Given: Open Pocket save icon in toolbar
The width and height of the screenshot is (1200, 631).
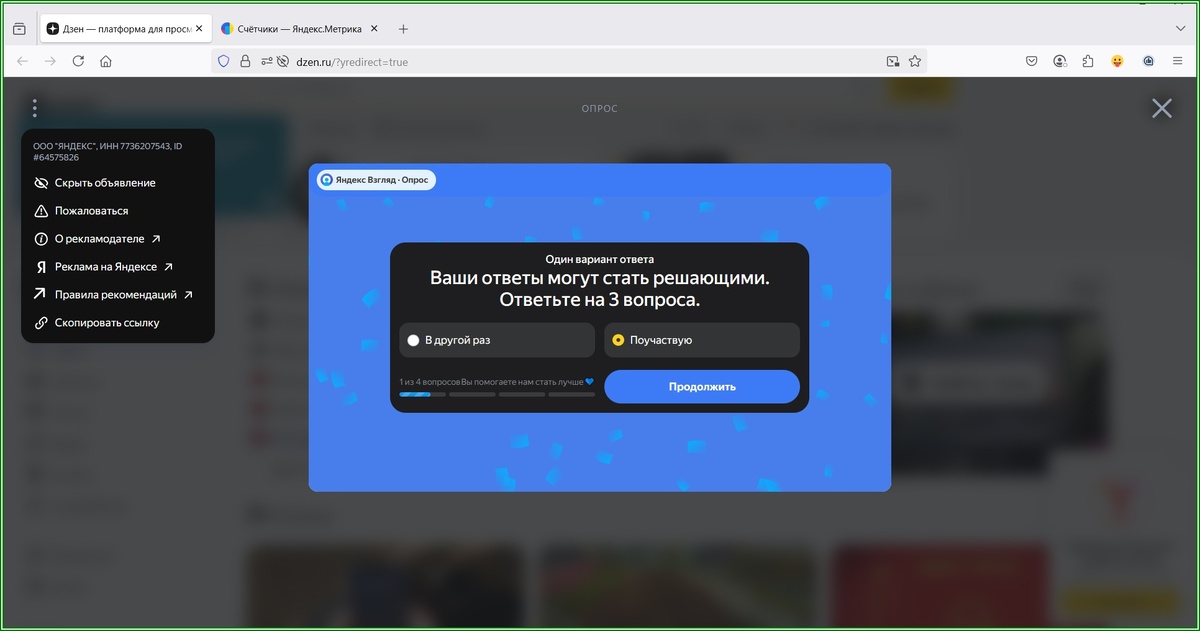Looking at the screenshot, I should coord(1031,61).
